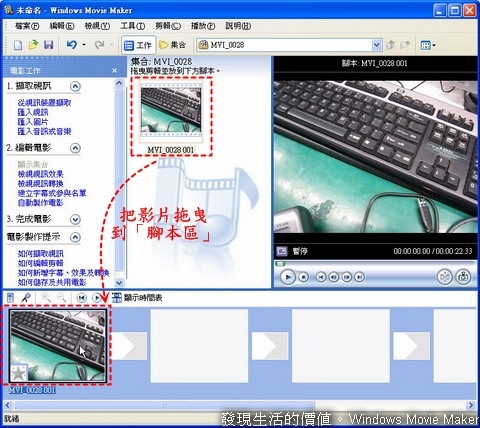Select the MVI_0028 001 clip in collection

[171, 117]
